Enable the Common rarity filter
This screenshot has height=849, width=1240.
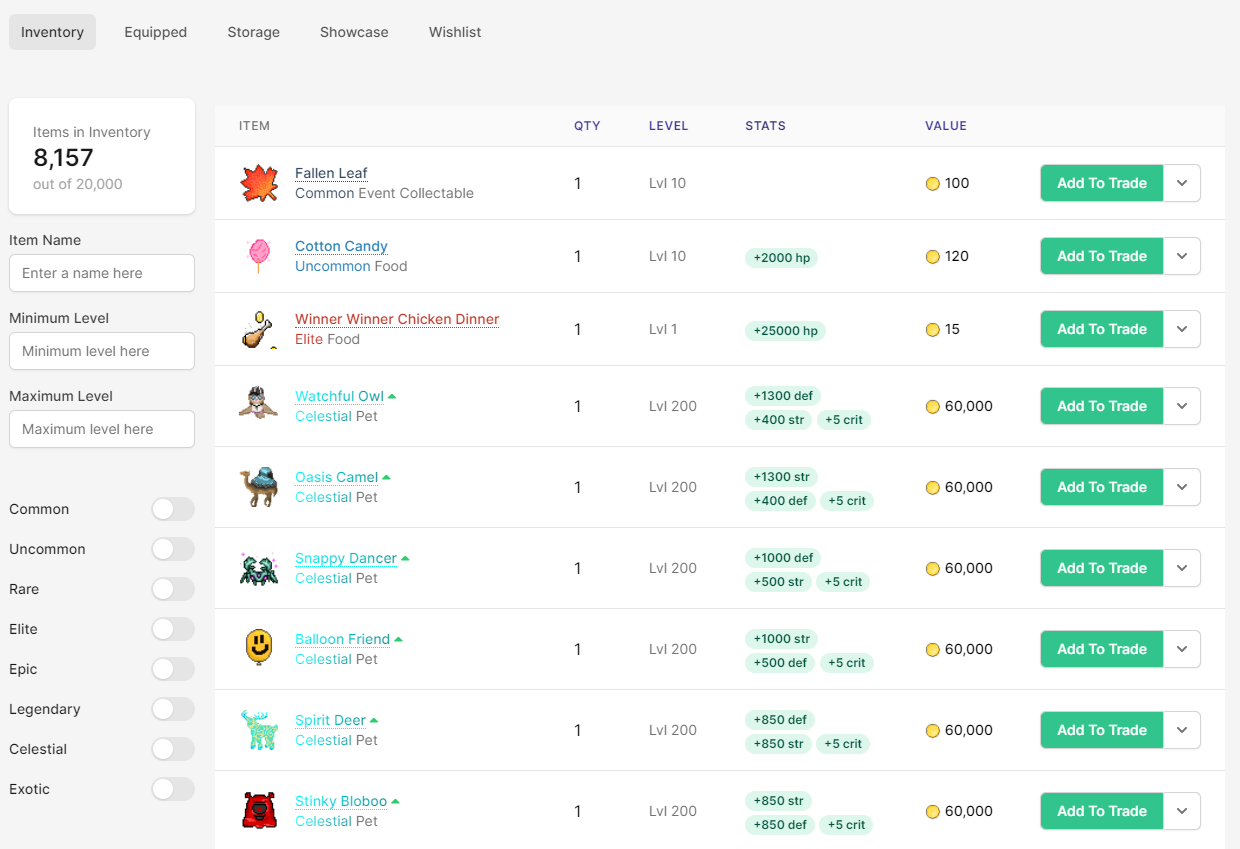173,509
